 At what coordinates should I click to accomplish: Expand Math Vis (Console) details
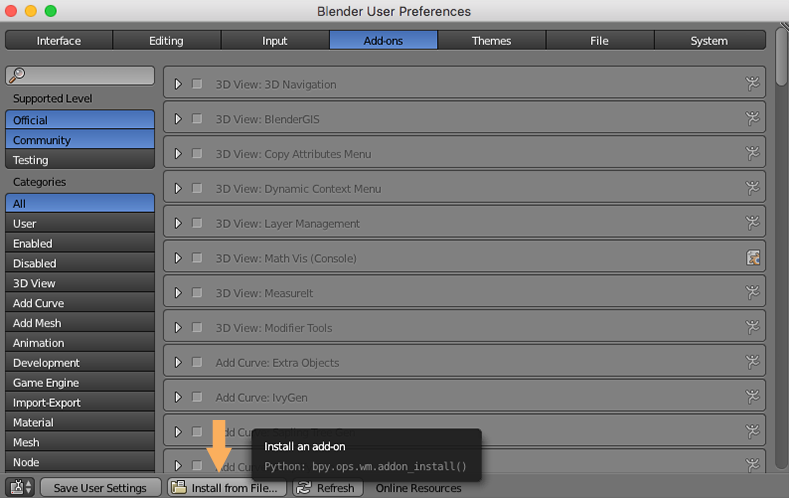click(178, 258)
